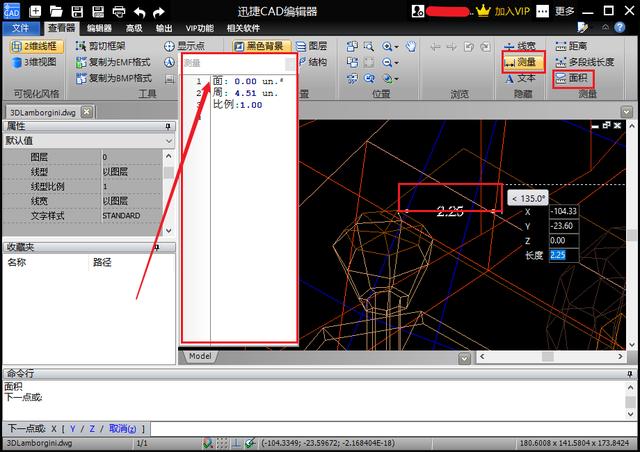
Task: Click 复制为EMF格式
Action: 113,62
